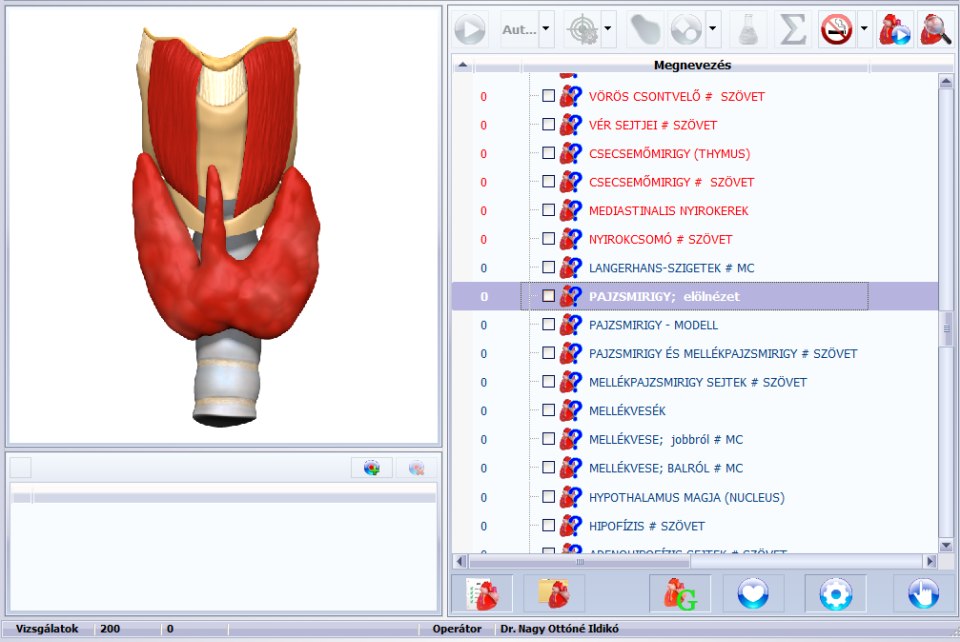Select the MELLÉKVESÉK list entry
This screenshot has height=642, width=960.
coord(619,410)
